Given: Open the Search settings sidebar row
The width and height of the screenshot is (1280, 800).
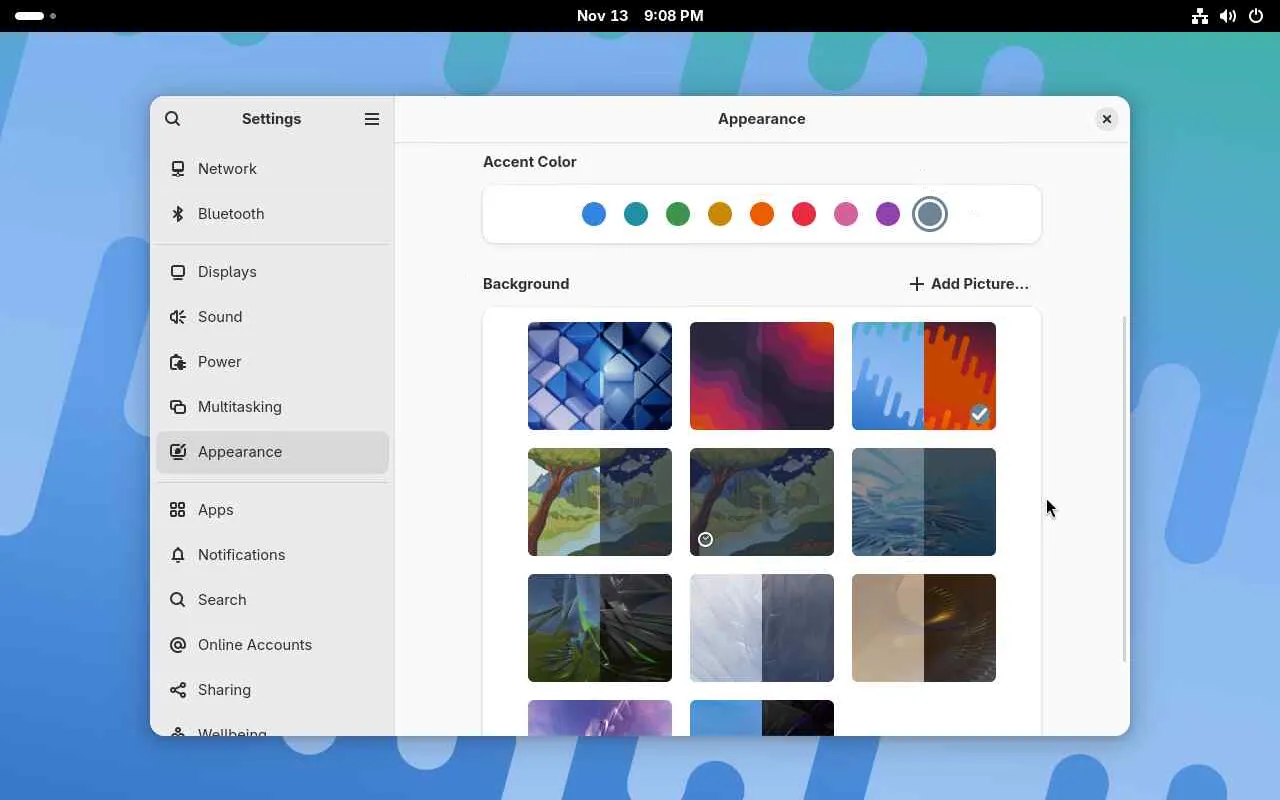Looking at the screenshot, I should pos(273,600).
